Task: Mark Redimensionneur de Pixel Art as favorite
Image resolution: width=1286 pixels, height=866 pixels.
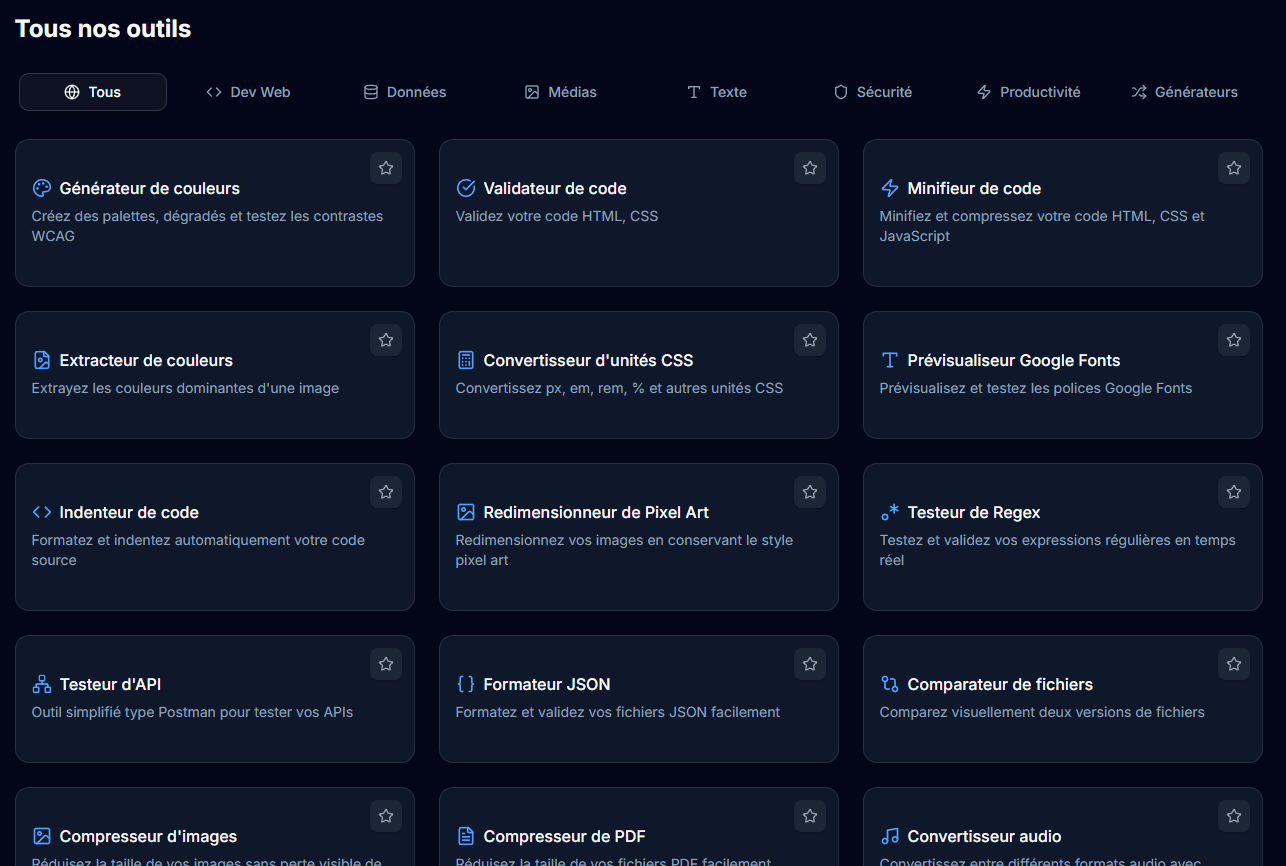Action: click(x=810, y=492)
